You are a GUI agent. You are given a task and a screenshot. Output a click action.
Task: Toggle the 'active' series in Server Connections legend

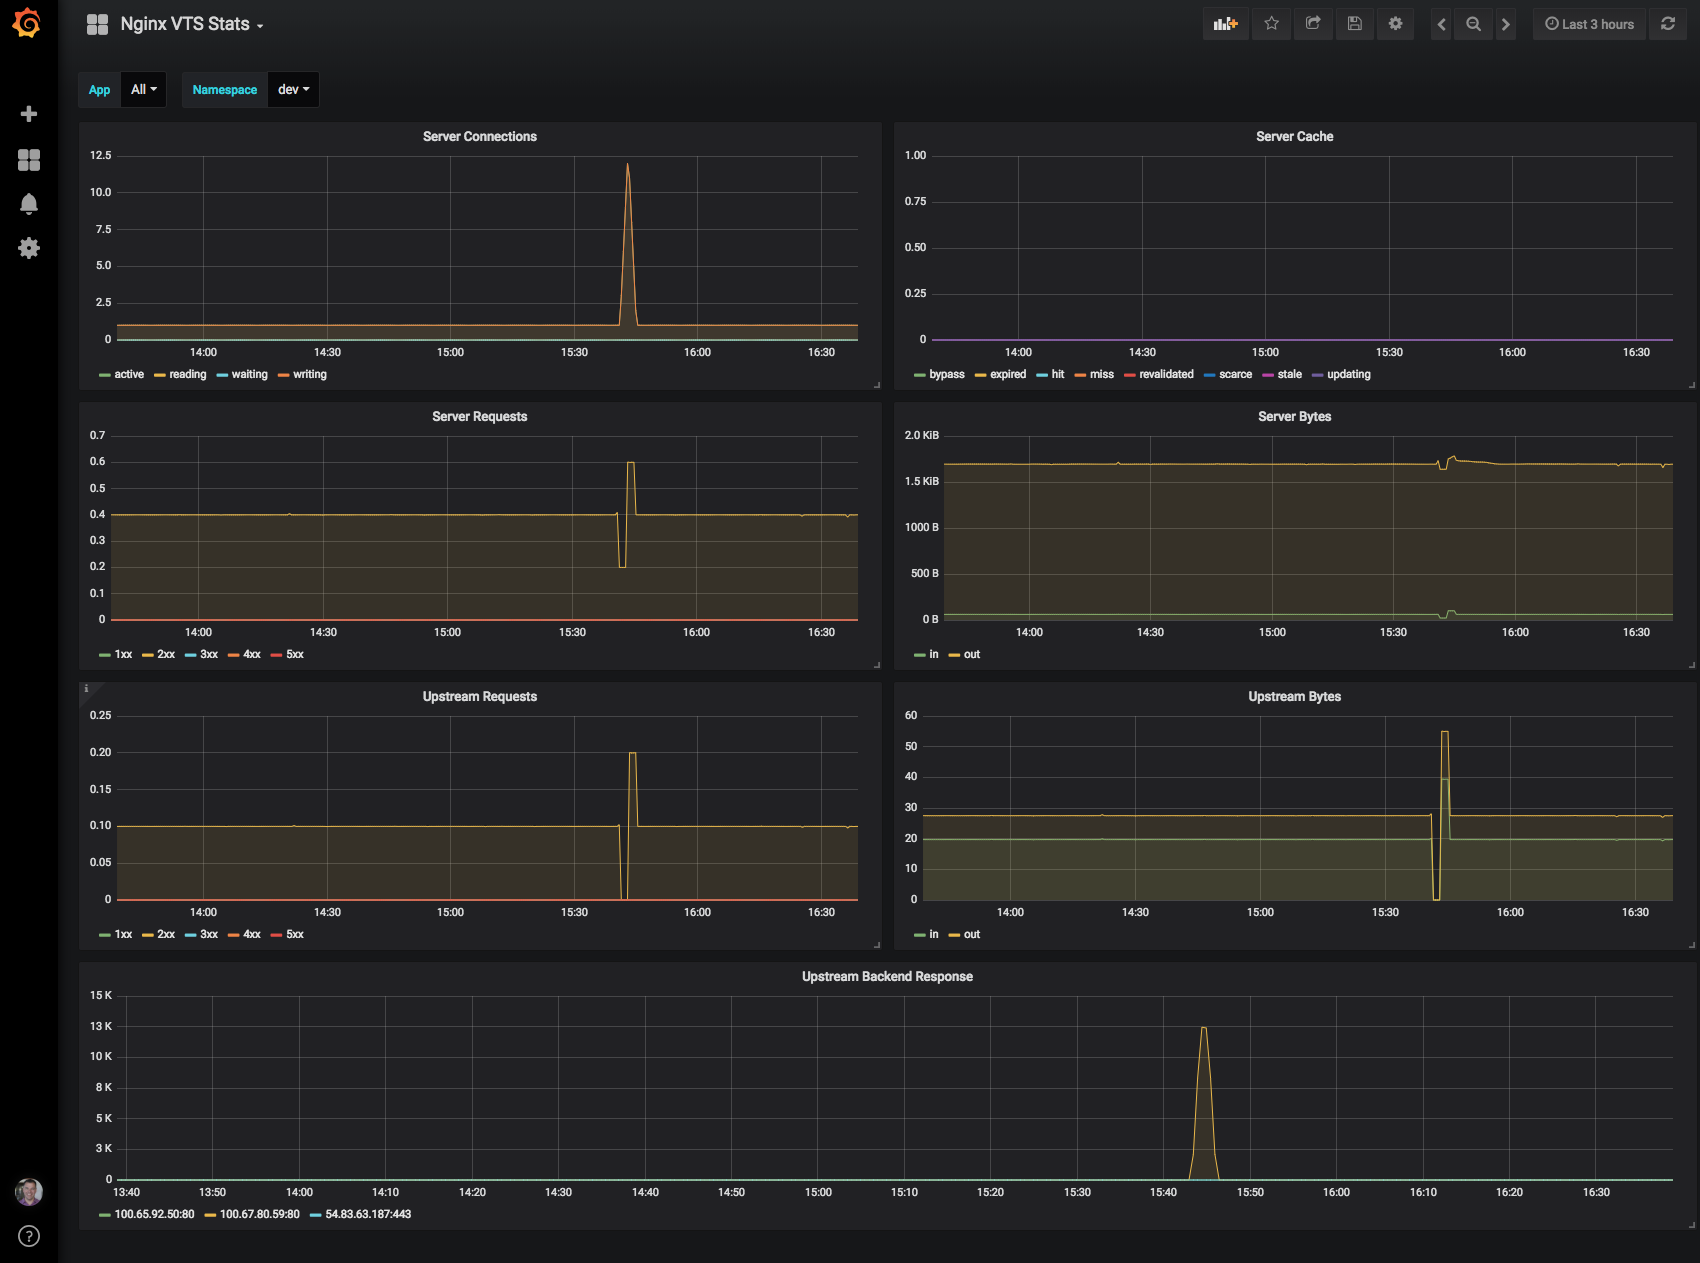pos(128,375)
